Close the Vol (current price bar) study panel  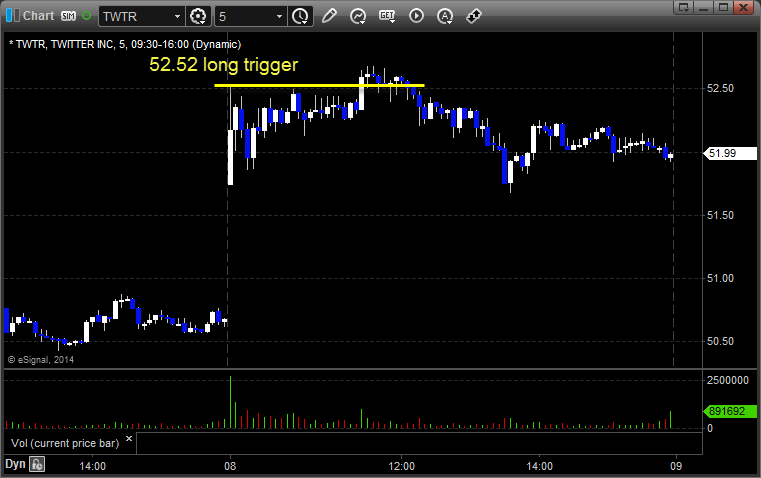(x=129, y=439)
